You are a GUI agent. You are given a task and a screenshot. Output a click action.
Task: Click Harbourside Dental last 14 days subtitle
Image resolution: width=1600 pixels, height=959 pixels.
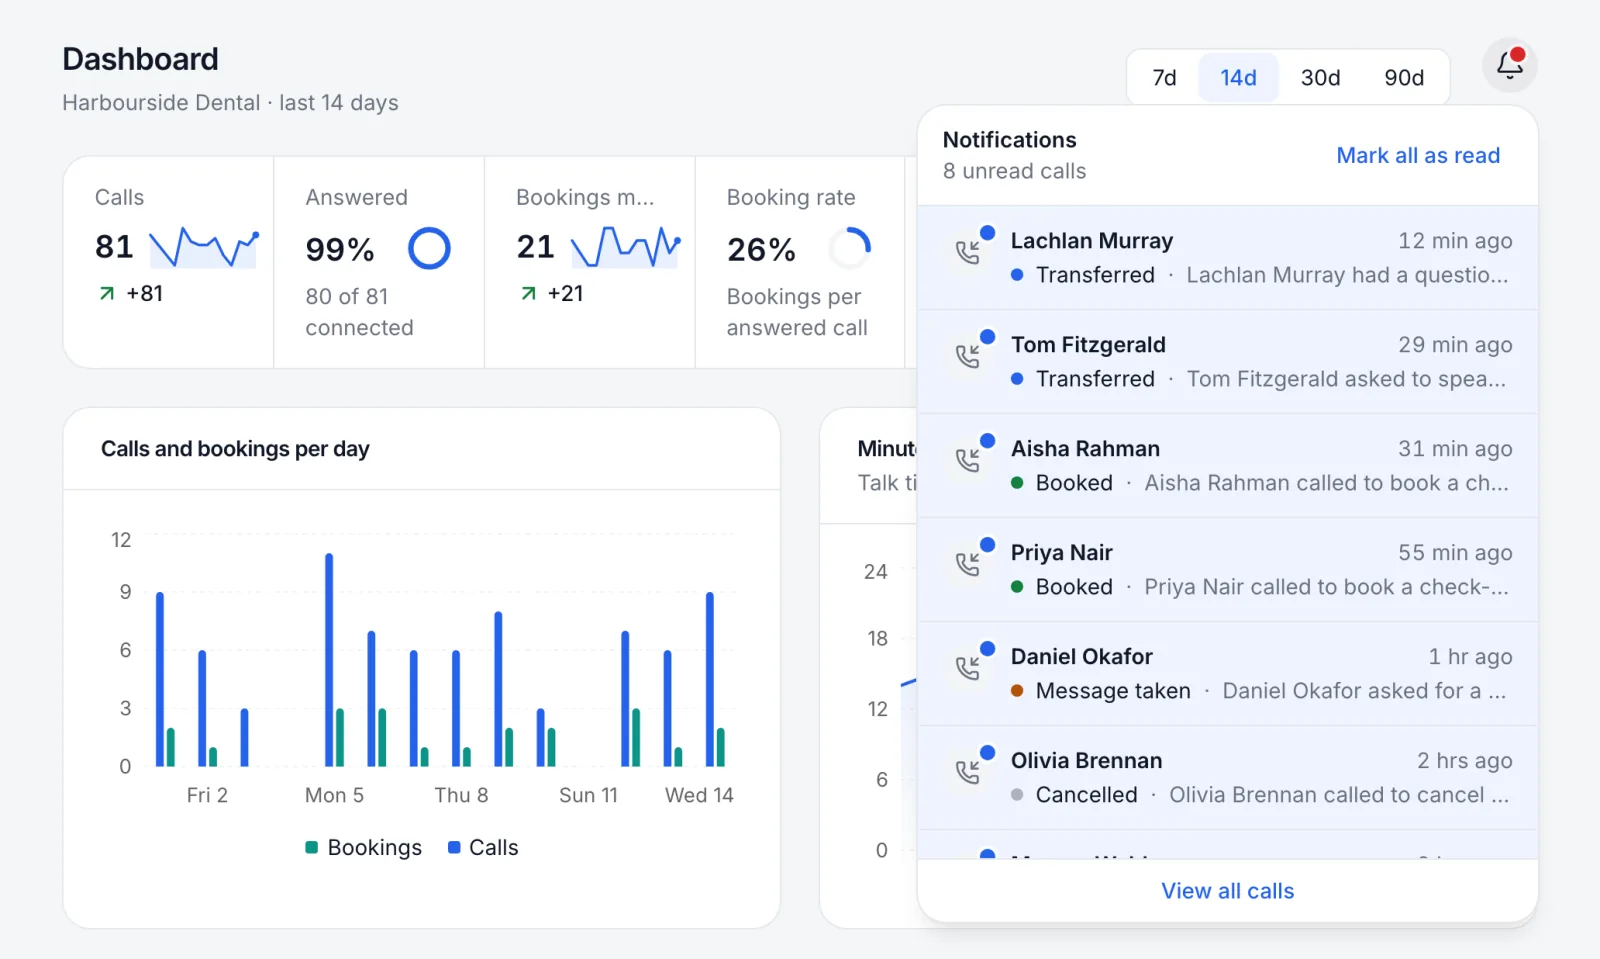click(230, 103)
